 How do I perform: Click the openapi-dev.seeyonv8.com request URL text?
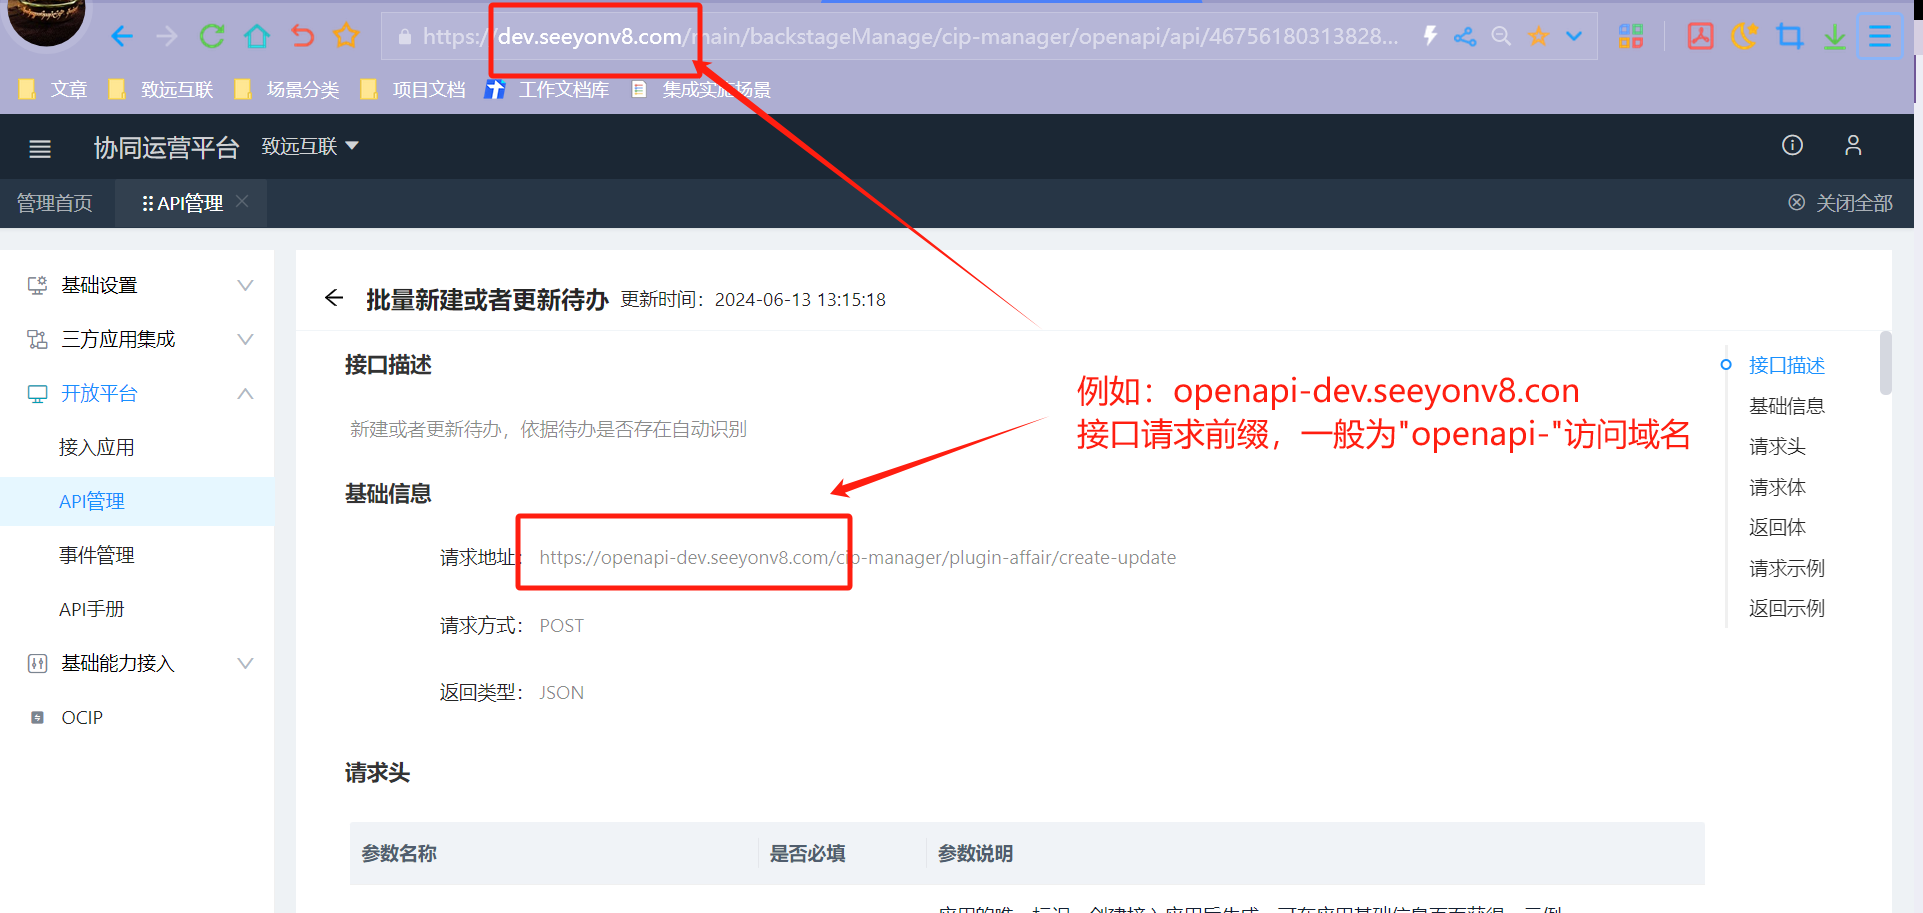point(857,558)
